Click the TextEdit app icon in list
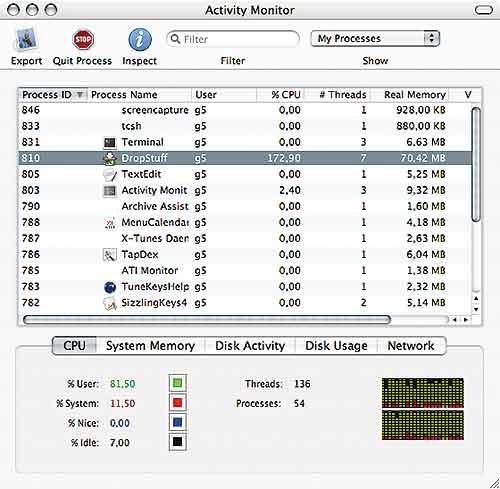The image size is (500, 489). point(110,175)
